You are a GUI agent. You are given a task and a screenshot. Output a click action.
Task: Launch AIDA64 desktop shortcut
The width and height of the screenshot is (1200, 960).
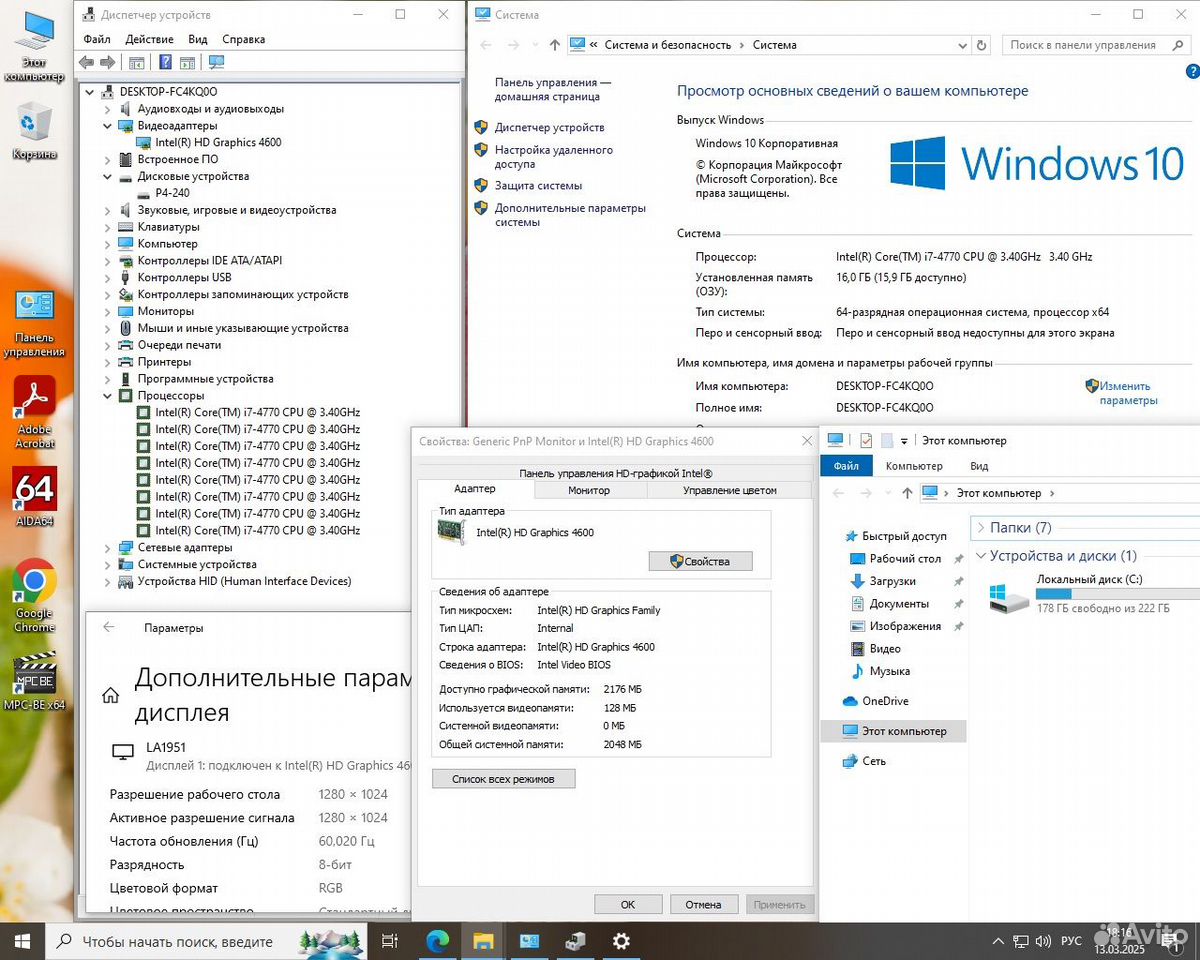pos(34,498)
